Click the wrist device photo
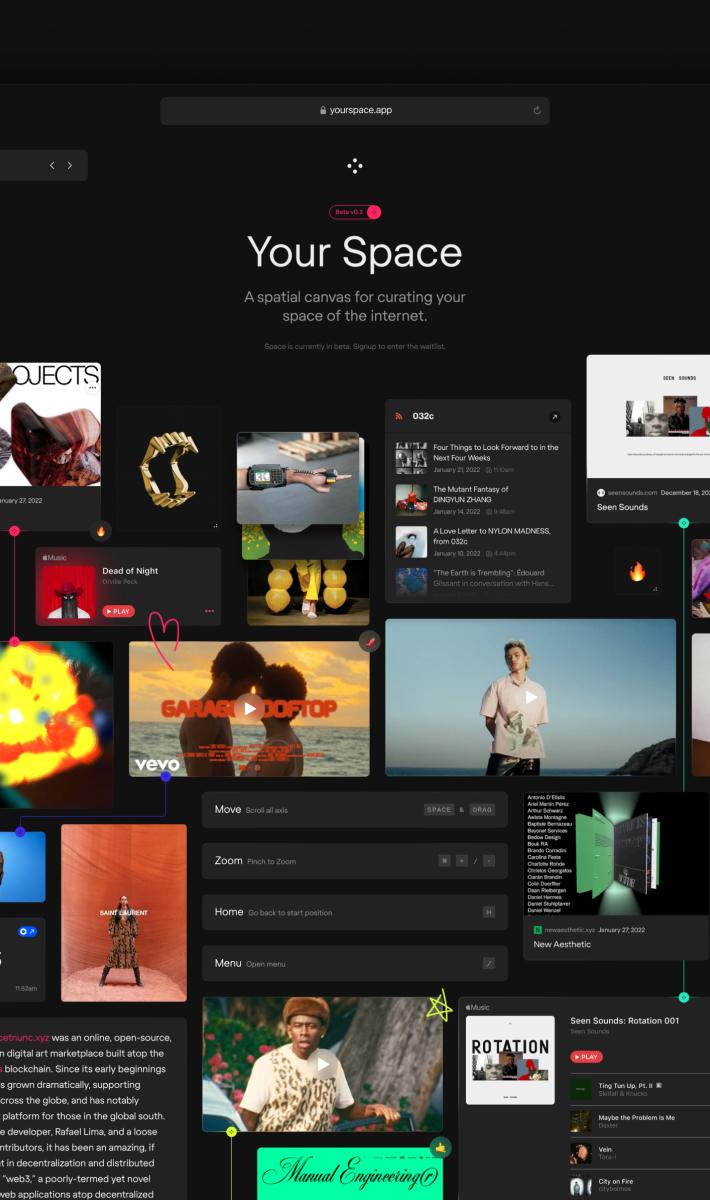 click(298, 478)
